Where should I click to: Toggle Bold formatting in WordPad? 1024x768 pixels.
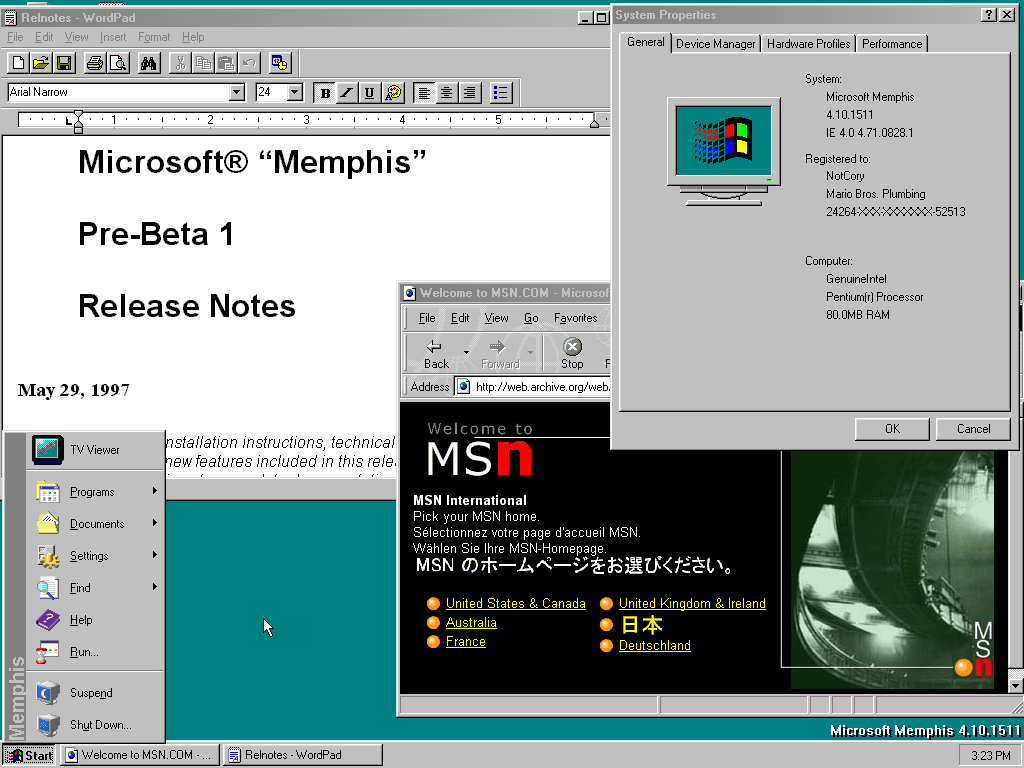tap(325, 93)
